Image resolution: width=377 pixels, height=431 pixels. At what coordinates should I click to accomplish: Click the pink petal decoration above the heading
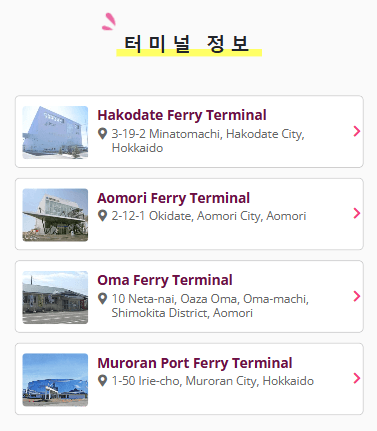109,22
